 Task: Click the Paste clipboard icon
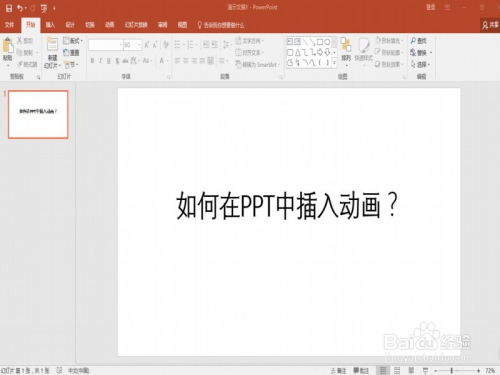(x=8, y=46)
